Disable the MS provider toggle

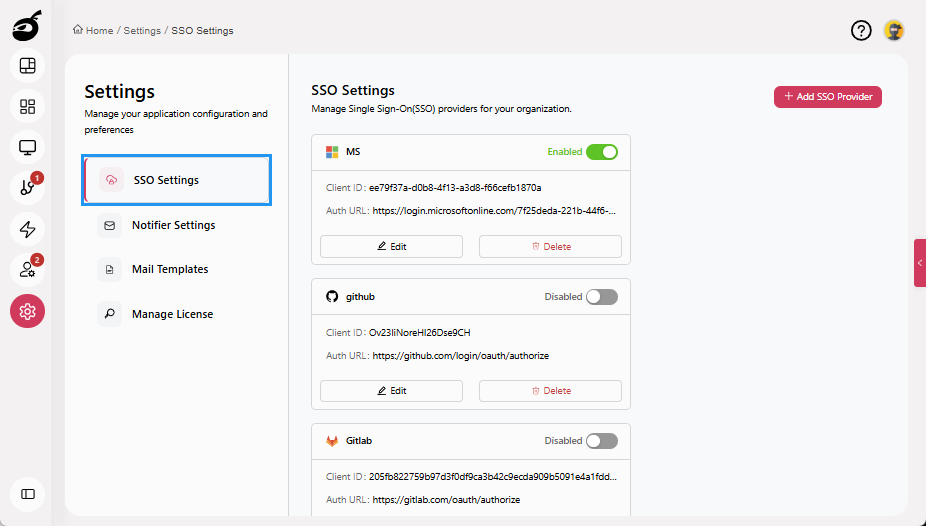click(x=602, y=152)
